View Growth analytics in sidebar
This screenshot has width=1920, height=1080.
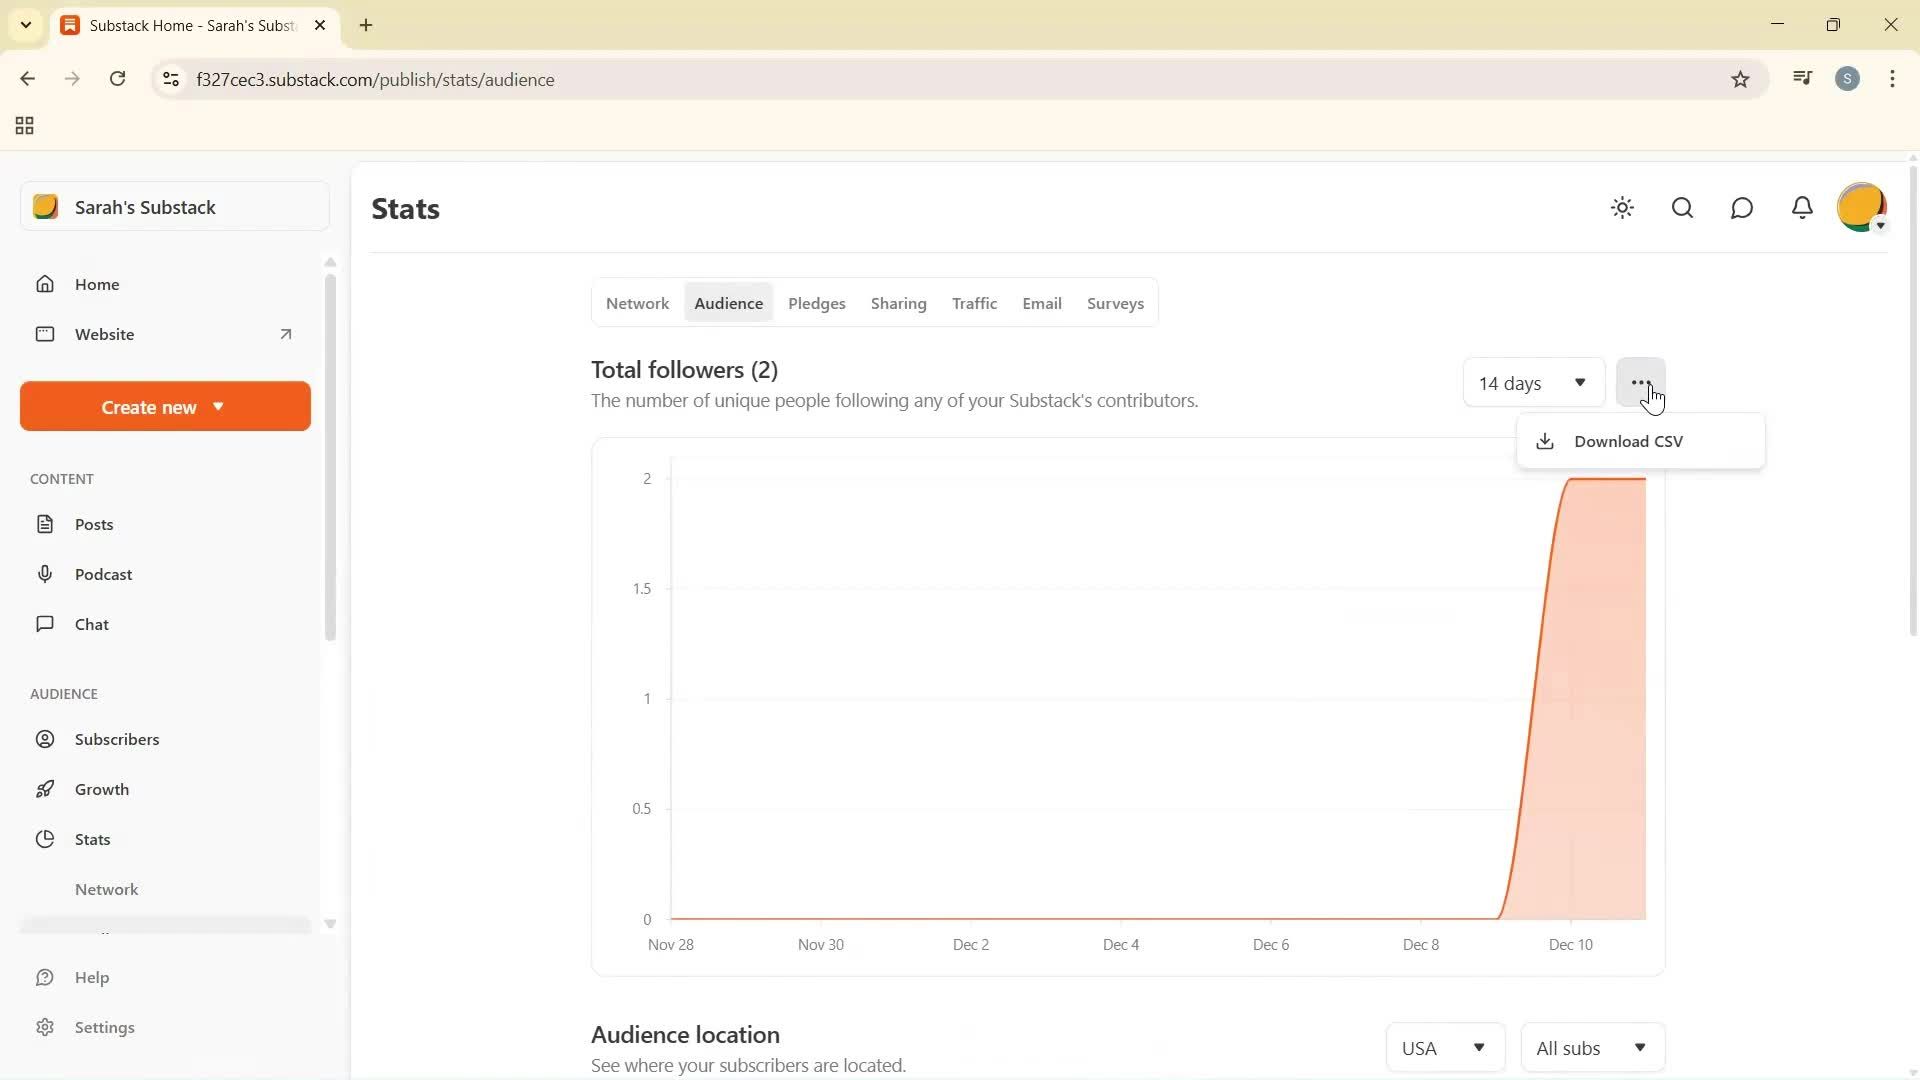(x=104, y=789)
